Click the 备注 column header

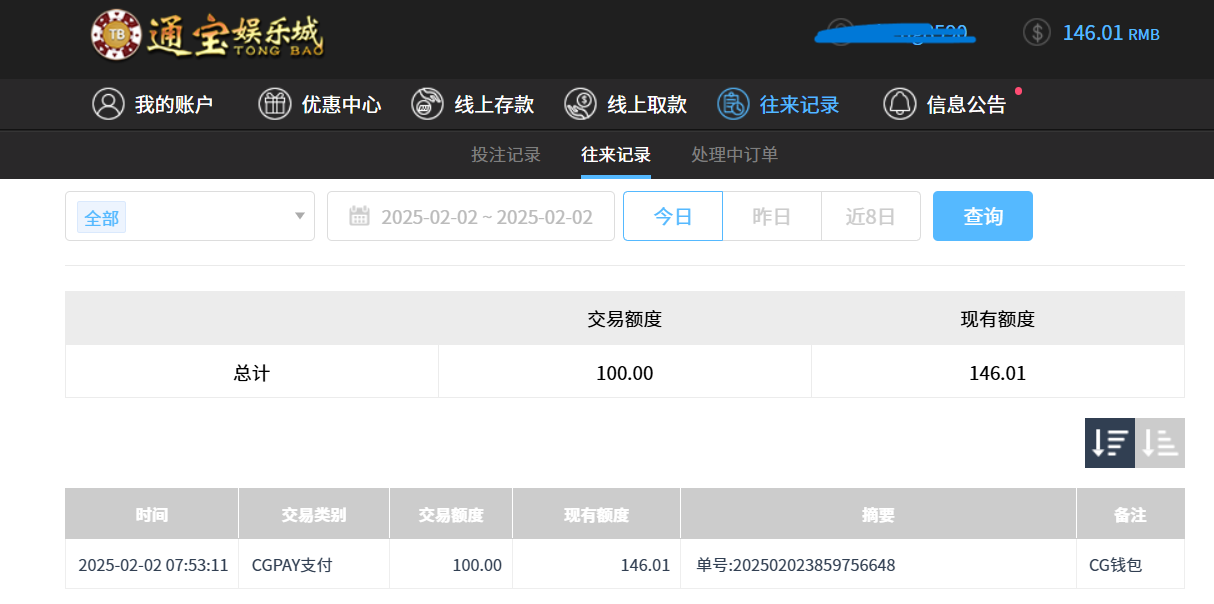tap(1131, 514)
